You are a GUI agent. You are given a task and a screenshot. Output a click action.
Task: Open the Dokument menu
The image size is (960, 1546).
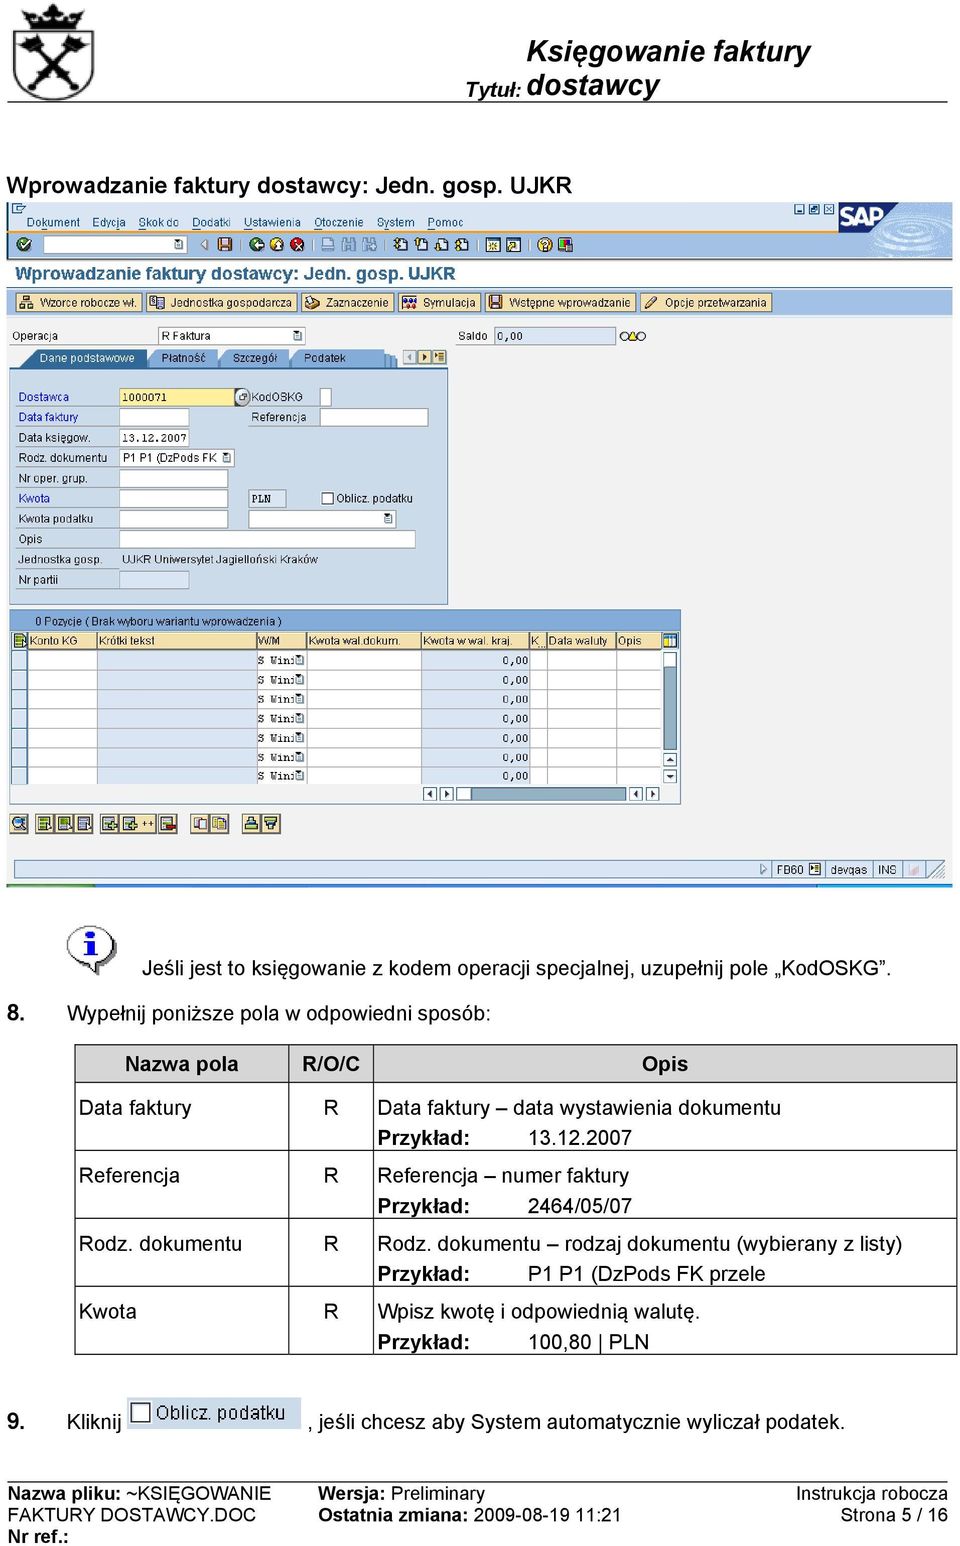click(x=53, y=223)
